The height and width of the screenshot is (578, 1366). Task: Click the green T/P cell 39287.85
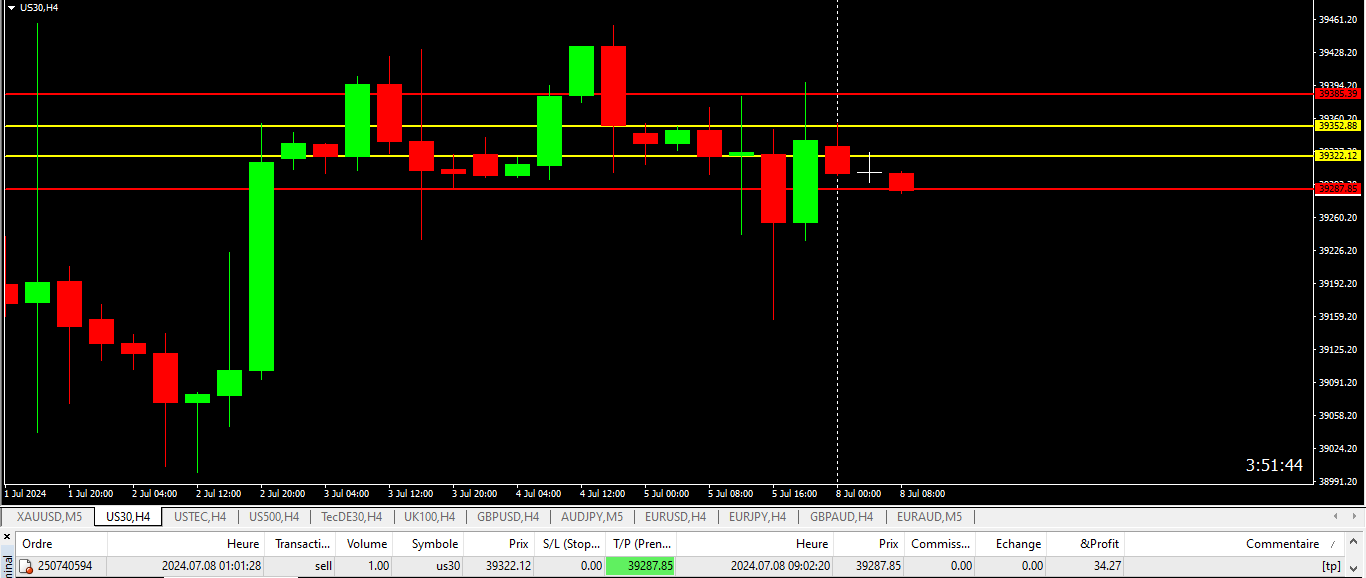641,567
